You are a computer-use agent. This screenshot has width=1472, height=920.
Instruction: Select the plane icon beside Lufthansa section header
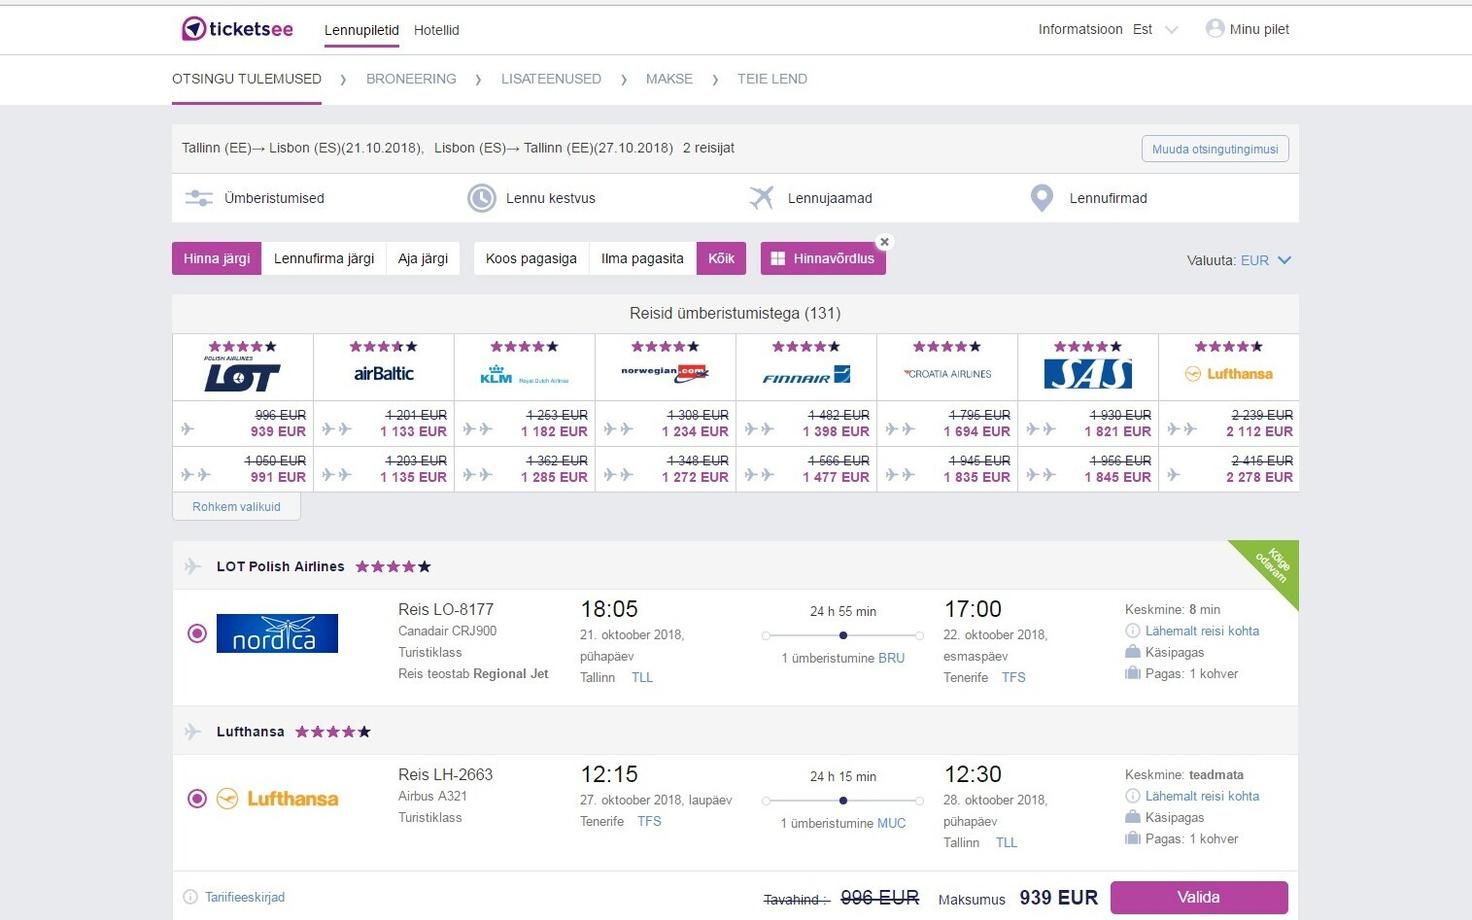pyautogui.click(x=193, y=732)
